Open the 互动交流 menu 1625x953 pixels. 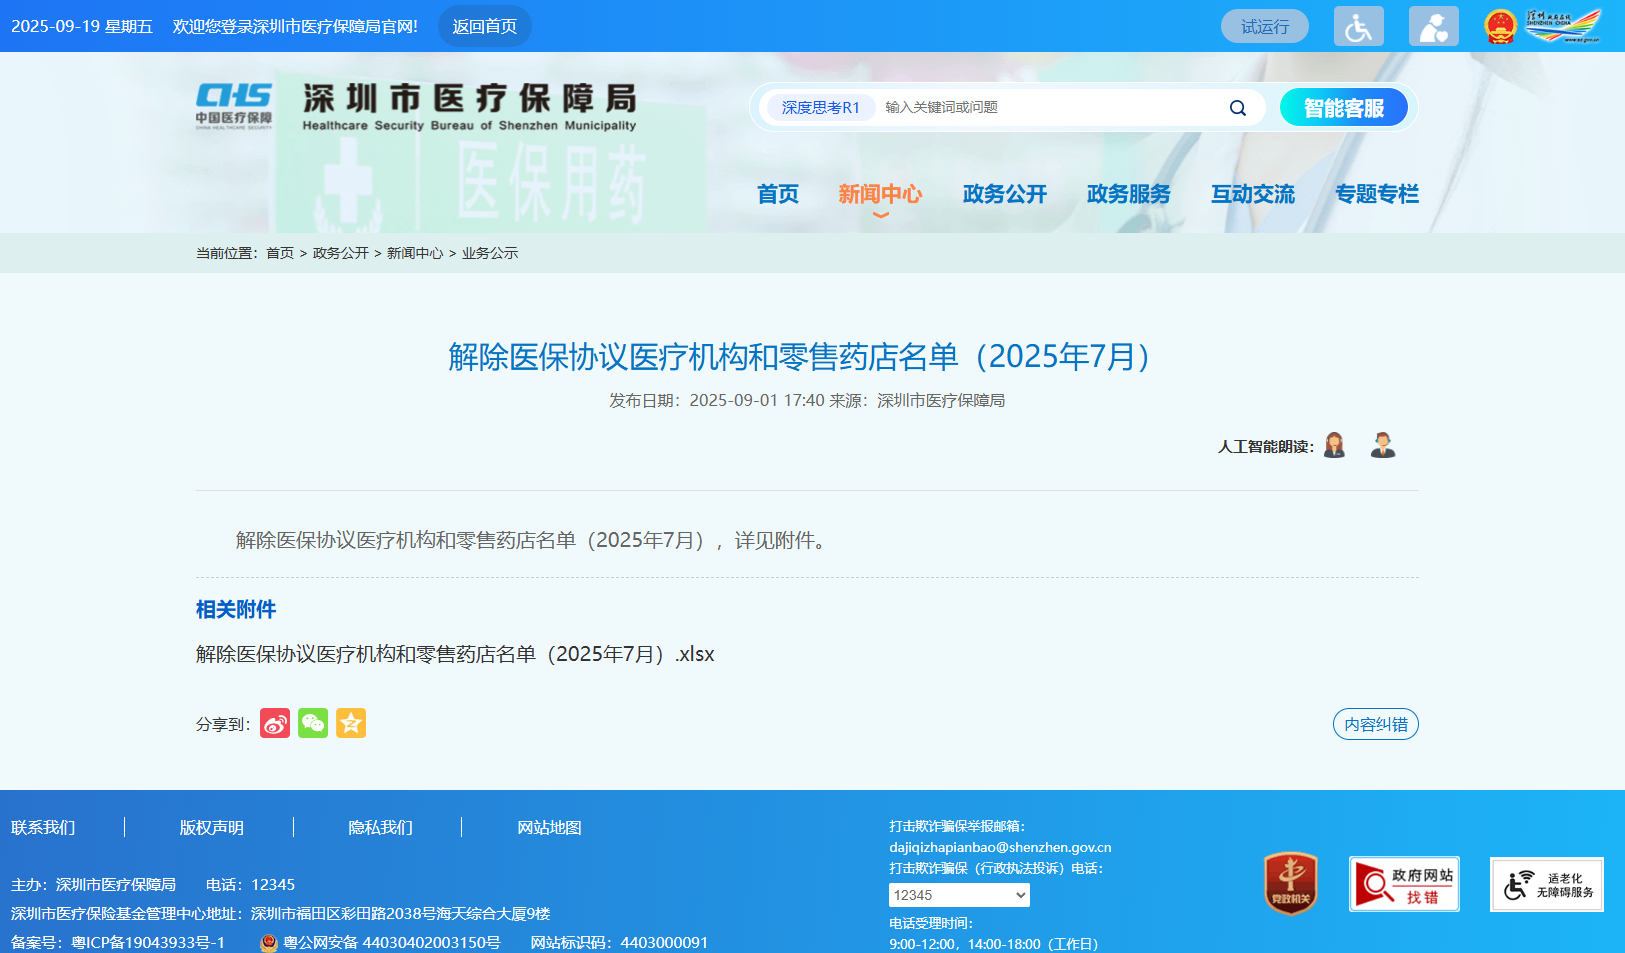click(1252, 195)
